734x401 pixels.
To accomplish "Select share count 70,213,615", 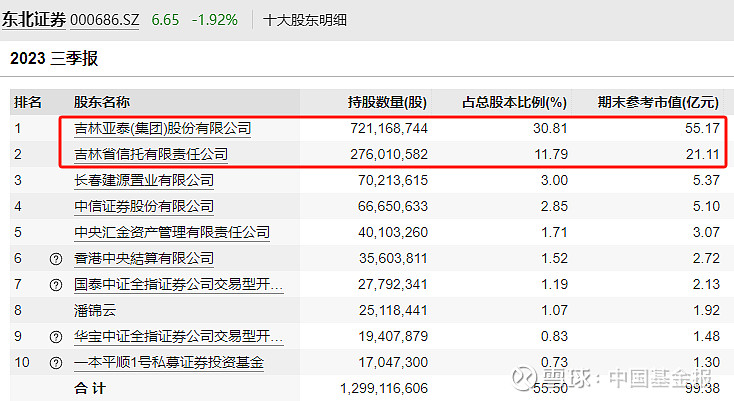I will tap(393, 180).
